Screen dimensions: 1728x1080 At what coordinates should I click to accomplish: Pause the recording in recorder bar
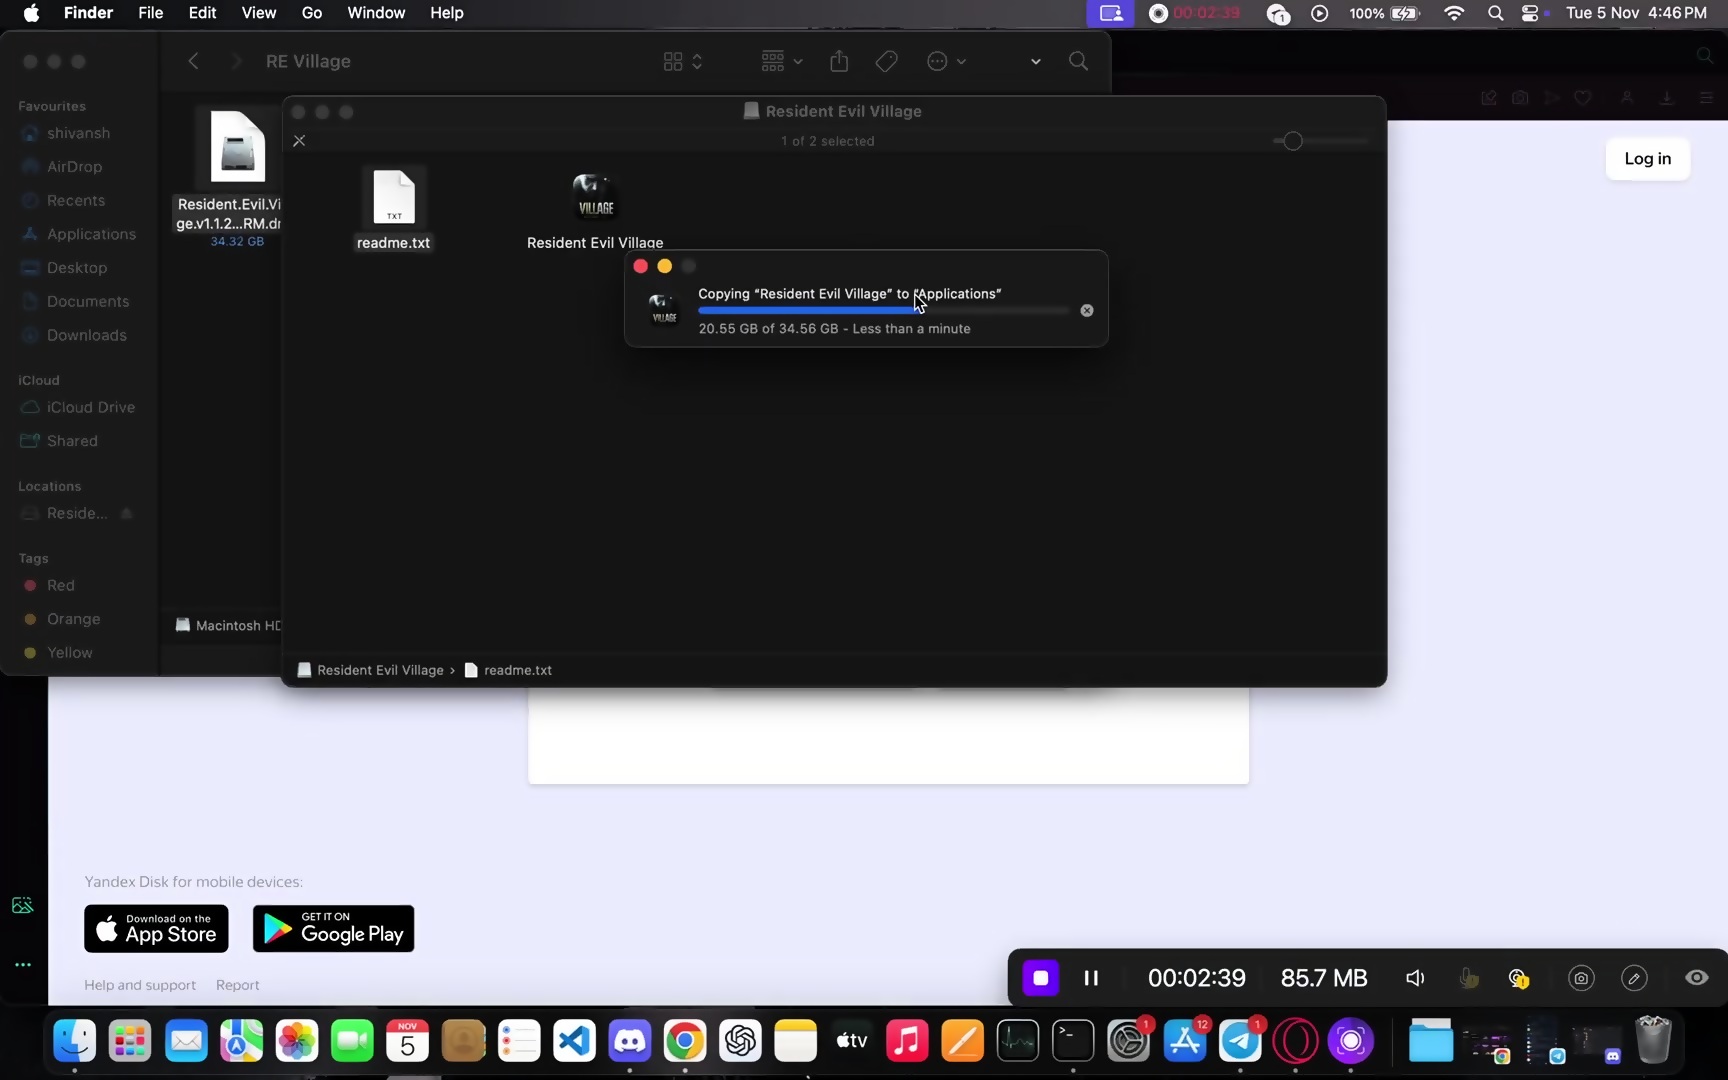point(1091,978)
